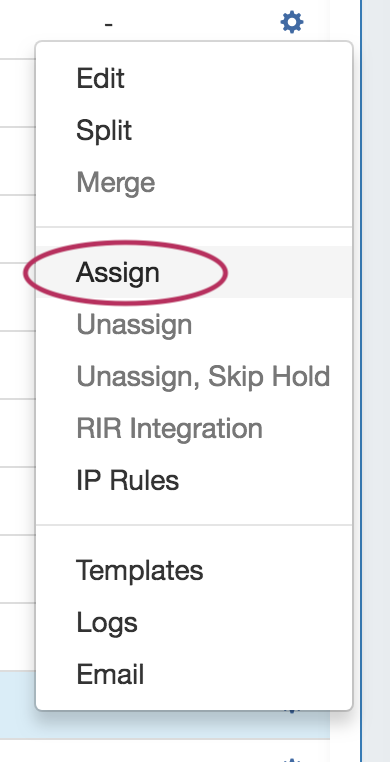Choose Unassign, Skip Hold

pos(203,376)
